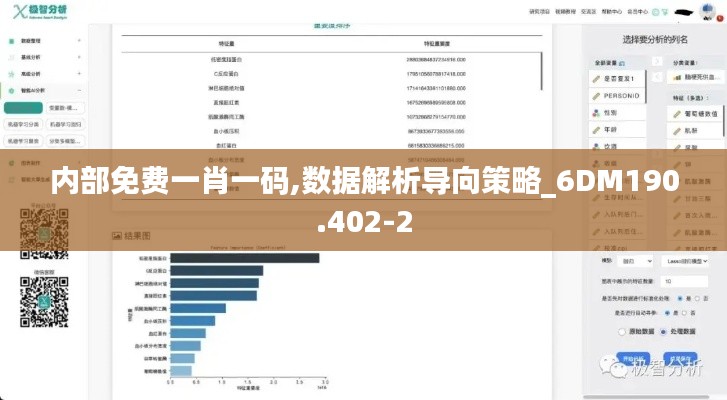
Task: Choose 是 for standardizing data
Action: pos(679,298)
